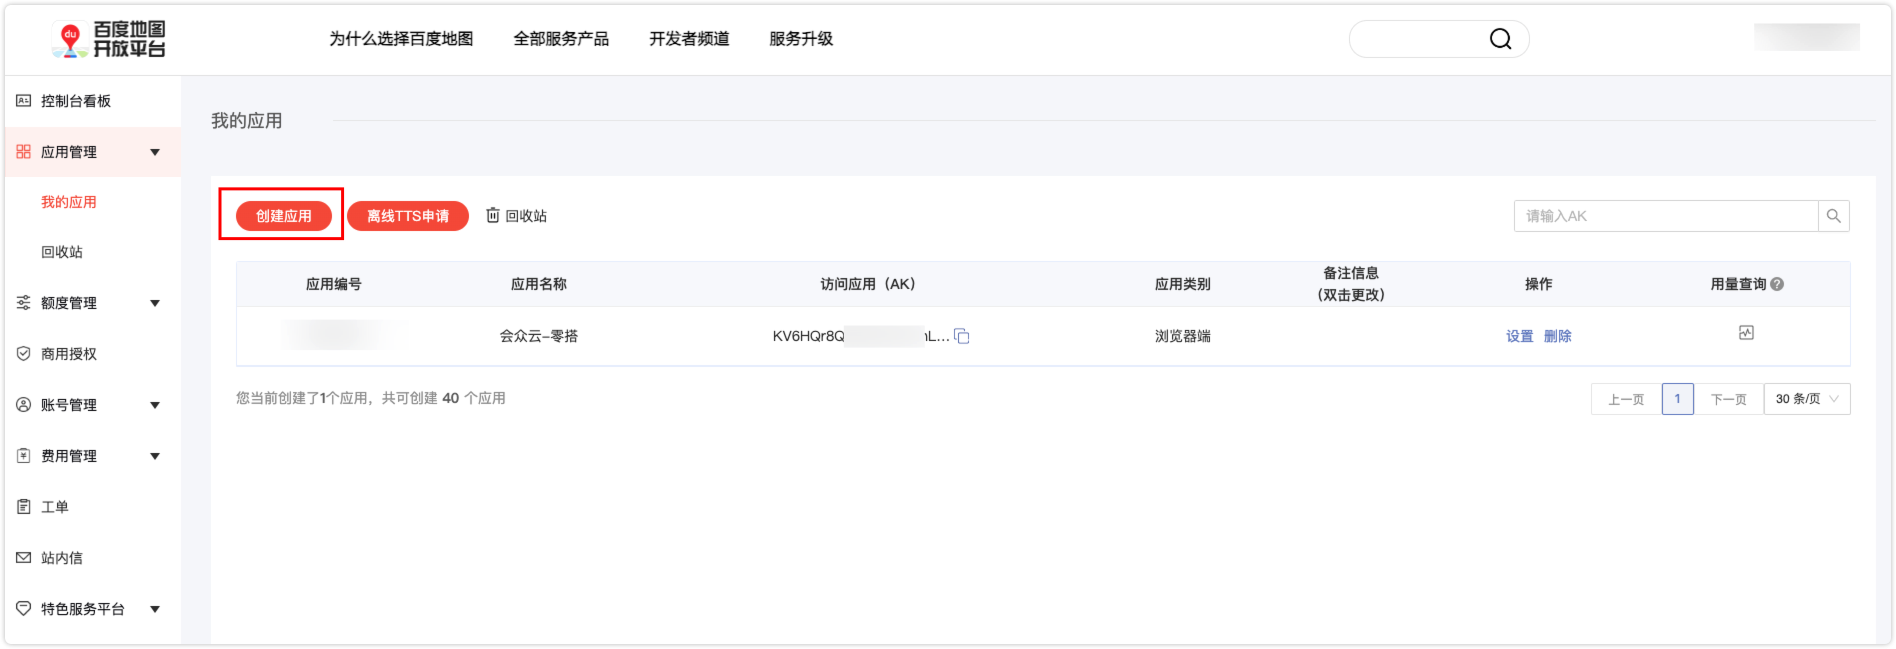Open 为什么选择百度地图 menu
This screenshot has width=1896, height=649.
pyautogui.click(x=401, y=39)
